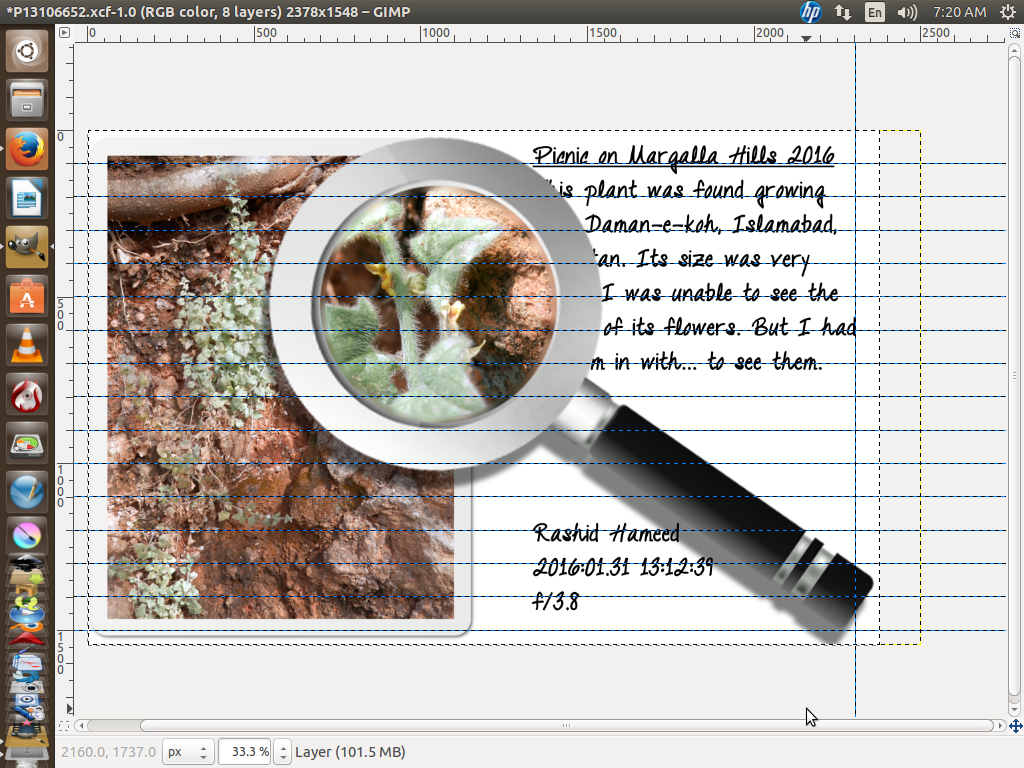Open the En keyboard layout indicator

[874, 12]
